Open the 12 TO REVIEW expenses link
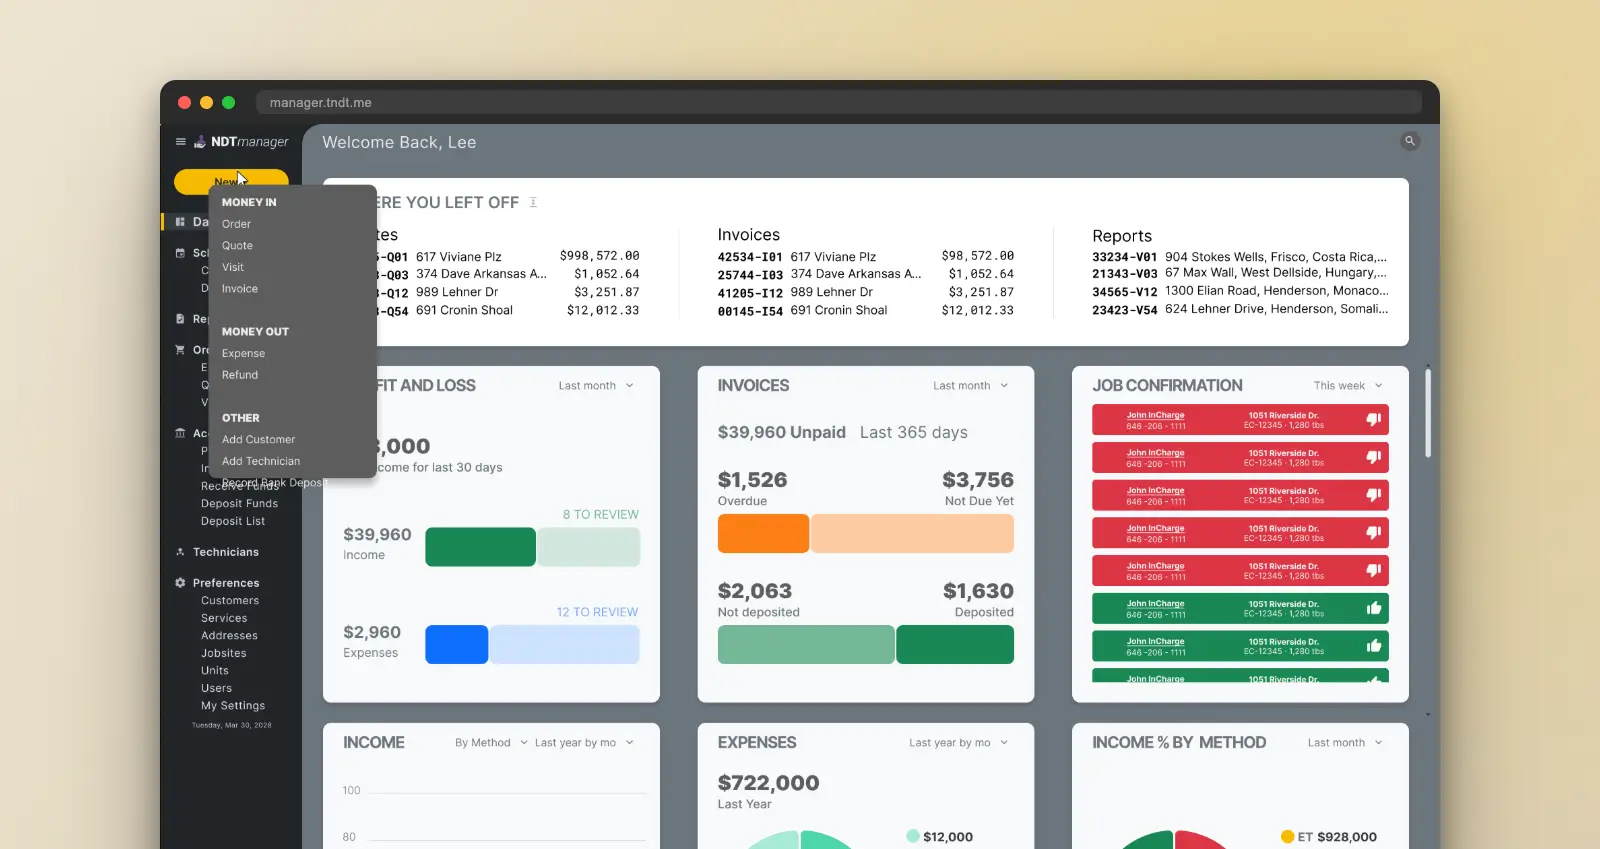Viewport: 1600px width, 849px height. click(x=597, y=612)
